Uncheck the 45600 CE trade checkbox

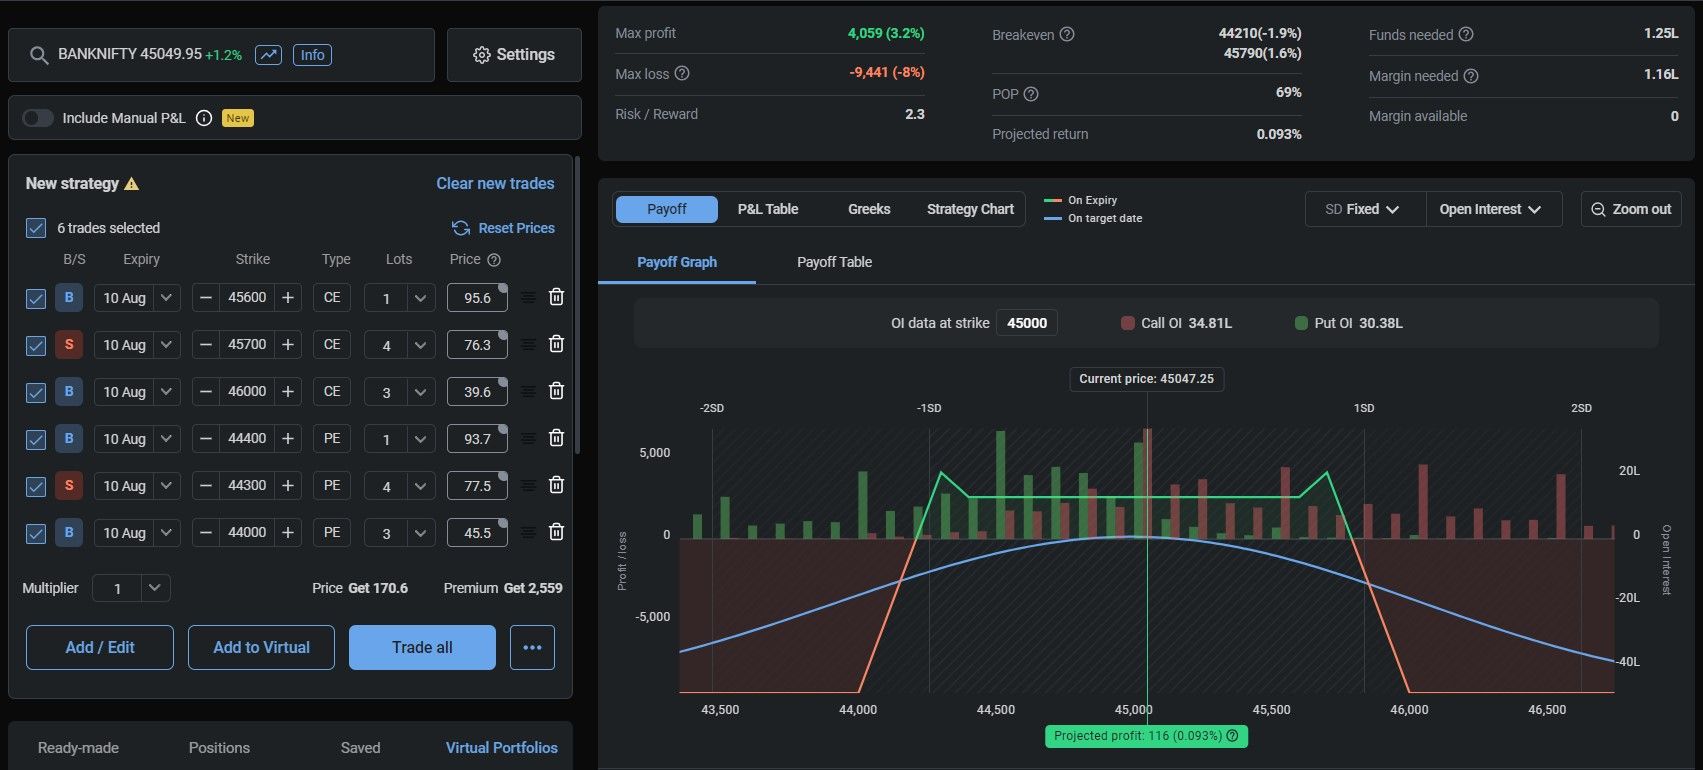coord(36,298)
